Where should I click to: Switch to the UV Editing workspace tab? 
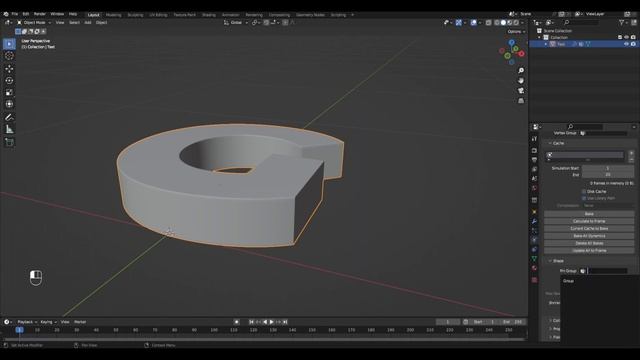[x=158, y=15]
